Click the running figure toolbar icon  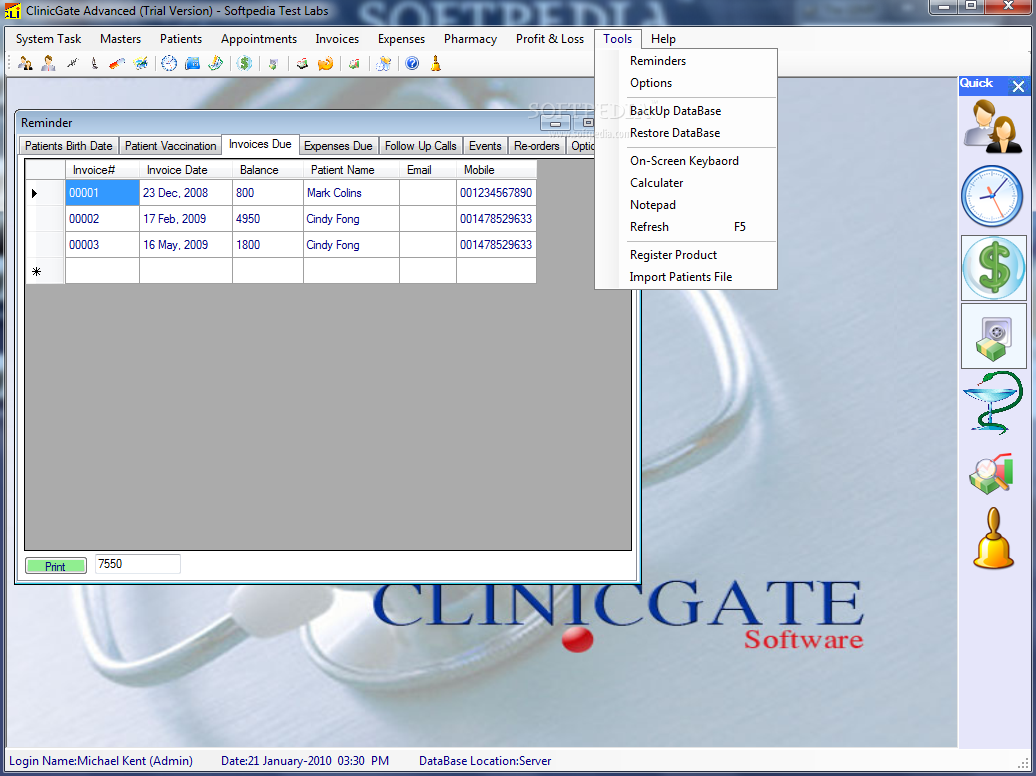point(383,63)
